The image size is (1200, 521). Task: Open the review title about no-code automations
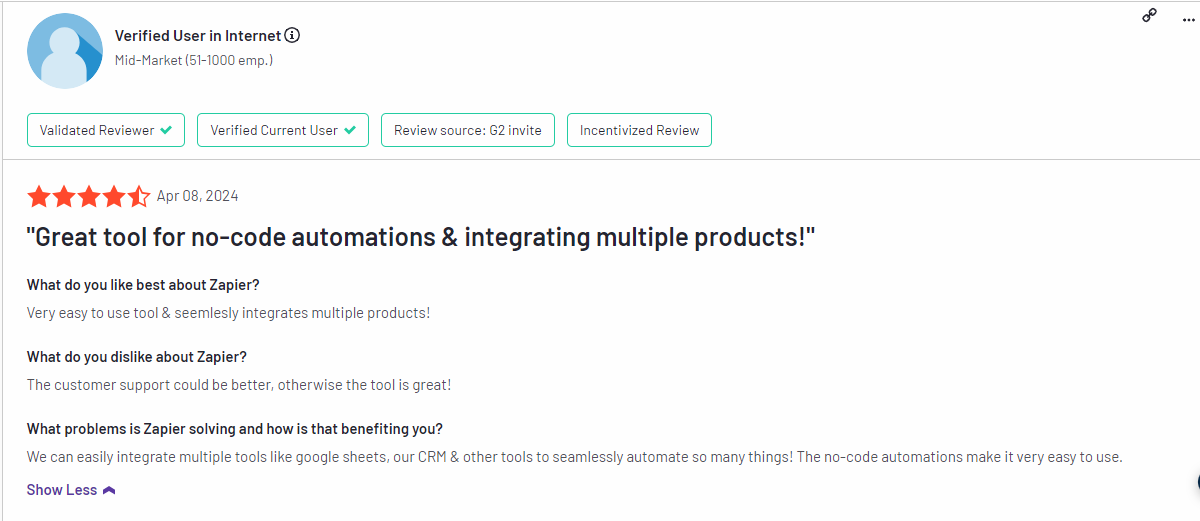[421, 238]
